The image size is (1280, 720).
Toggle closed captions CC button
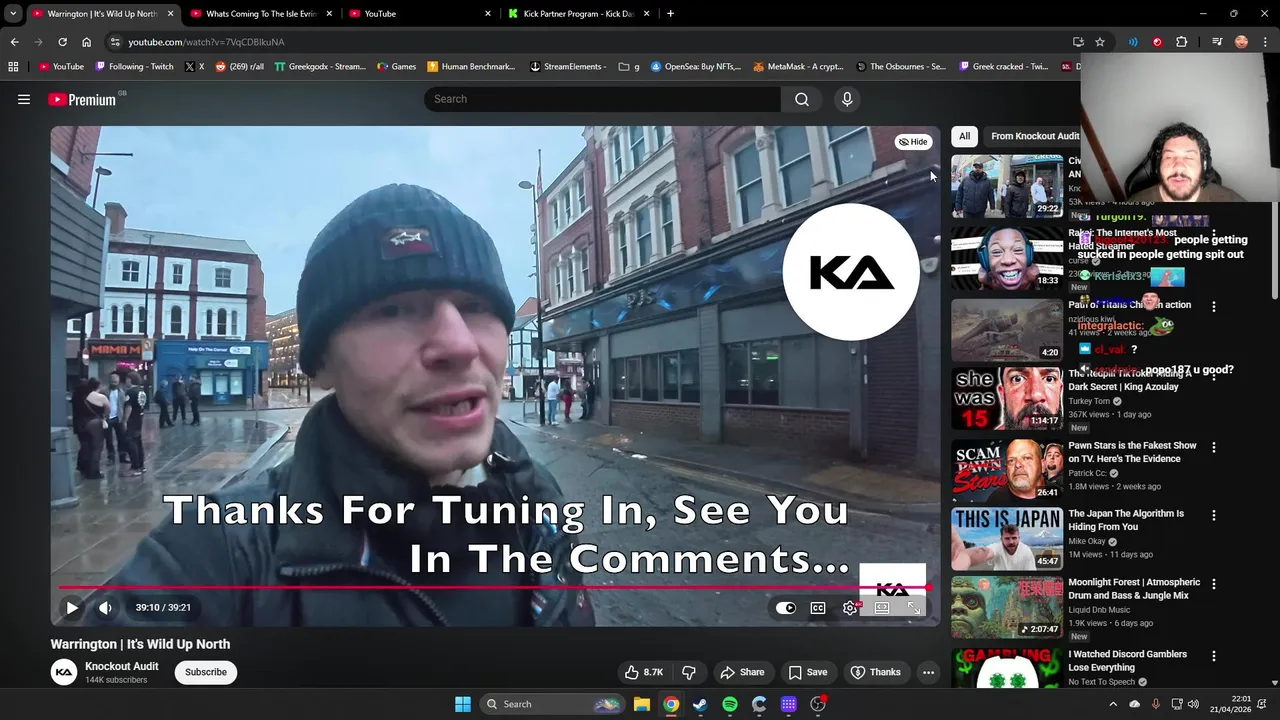818,607
